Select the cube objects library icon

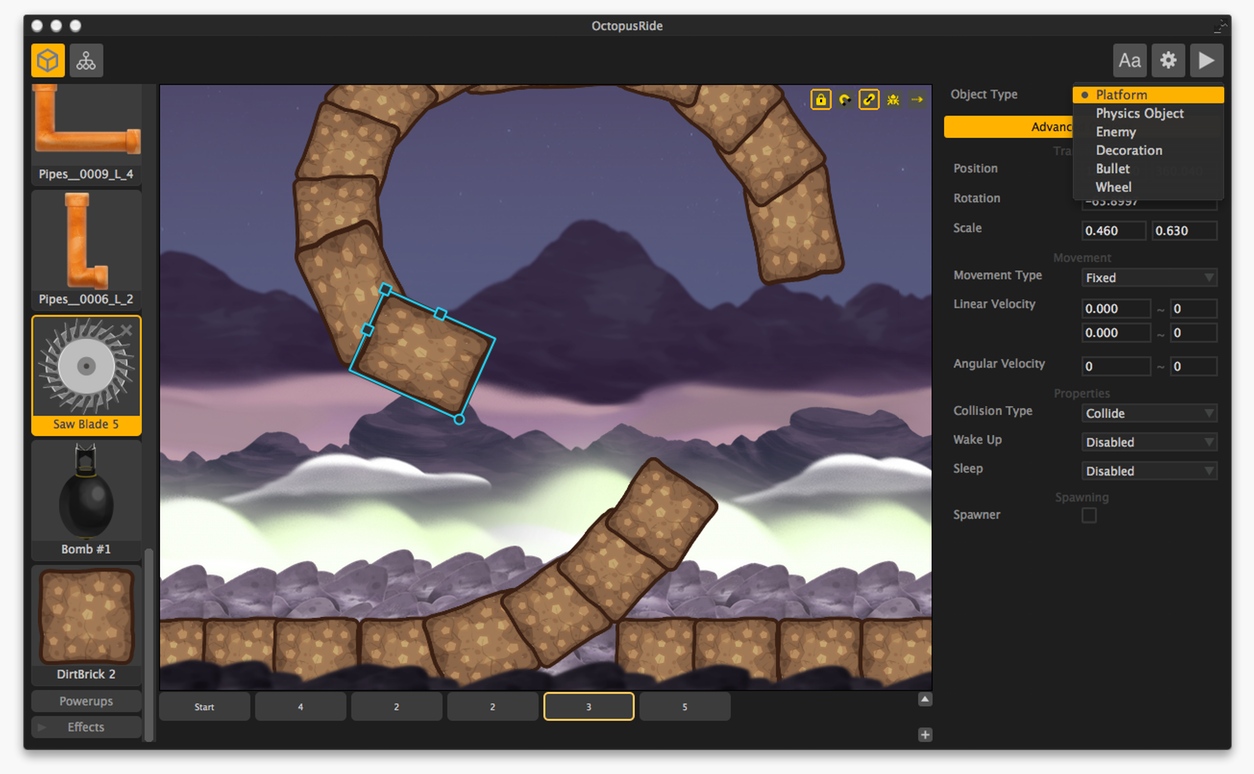click(48, 61)
